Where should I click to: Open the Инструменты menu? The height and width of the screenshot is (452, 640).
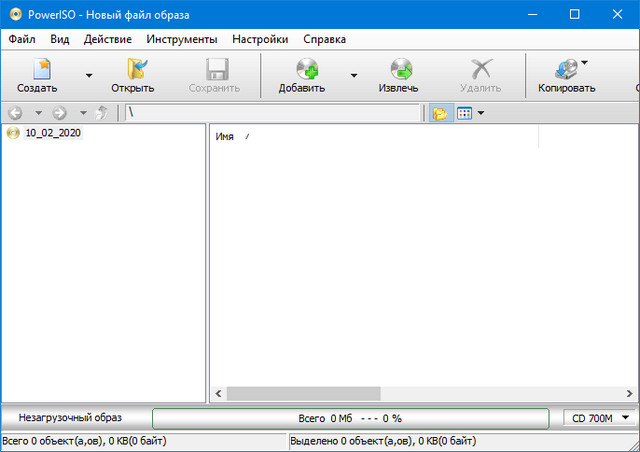point(181,39)
